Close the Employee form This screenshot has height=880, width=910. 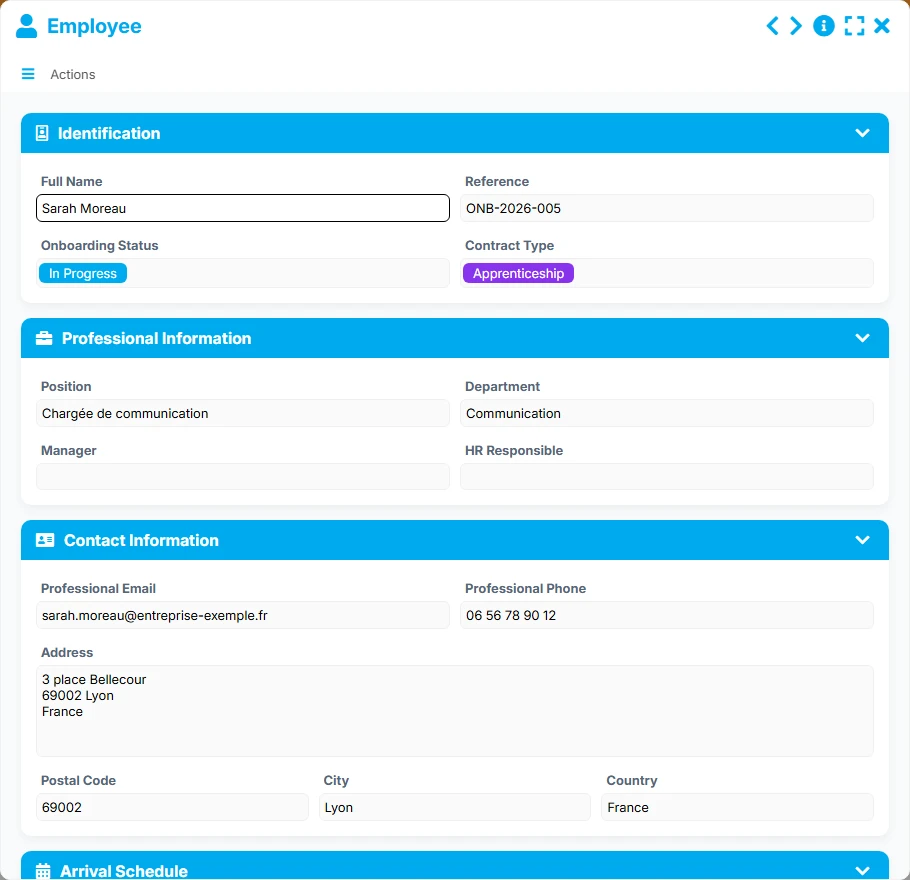point(882,26)
